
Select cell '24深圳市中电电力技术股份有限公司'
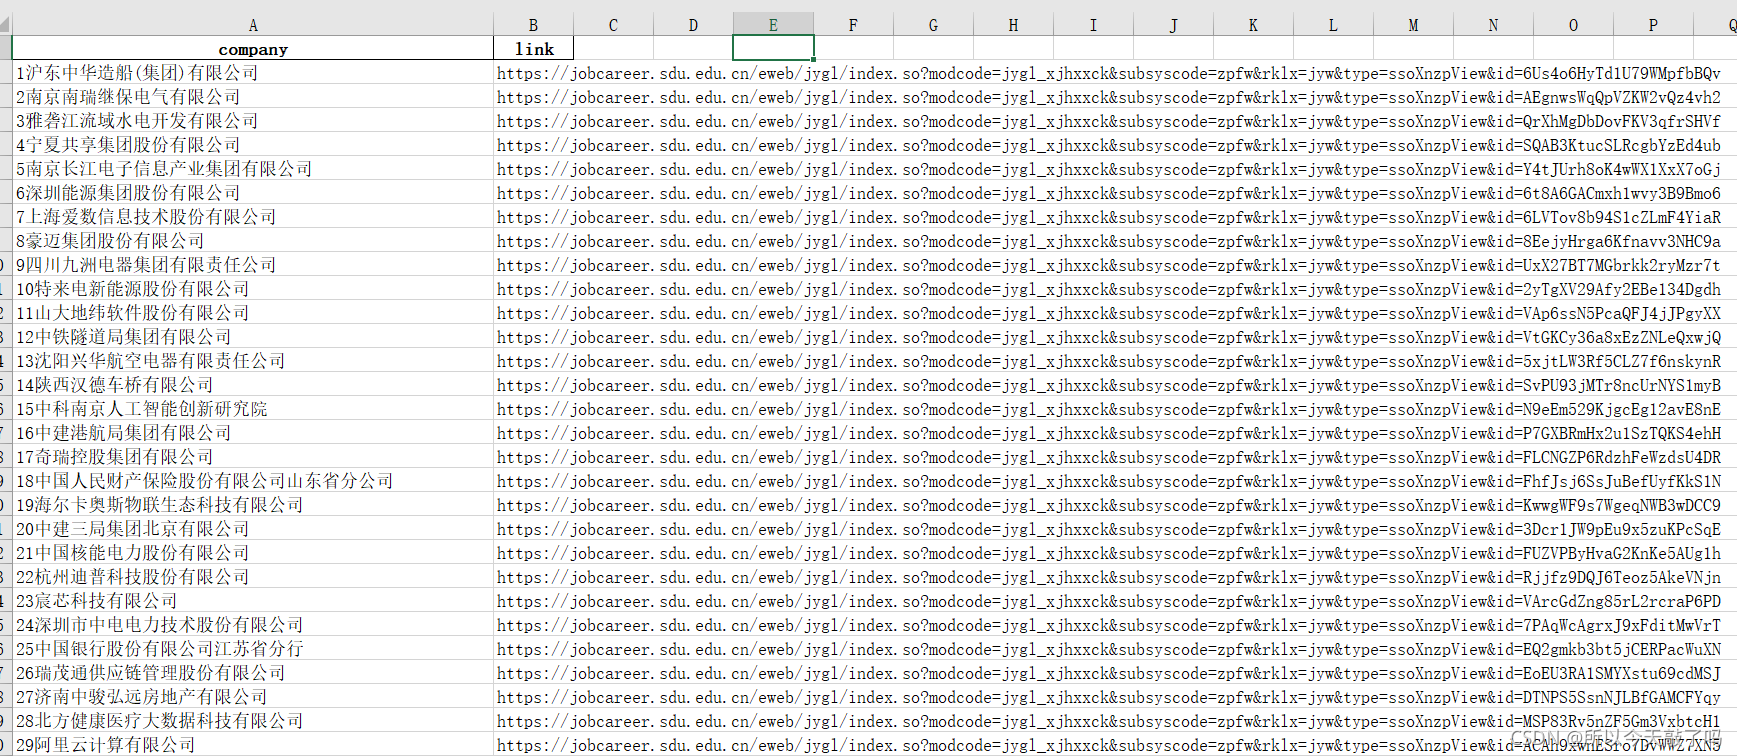pos(252,624)
